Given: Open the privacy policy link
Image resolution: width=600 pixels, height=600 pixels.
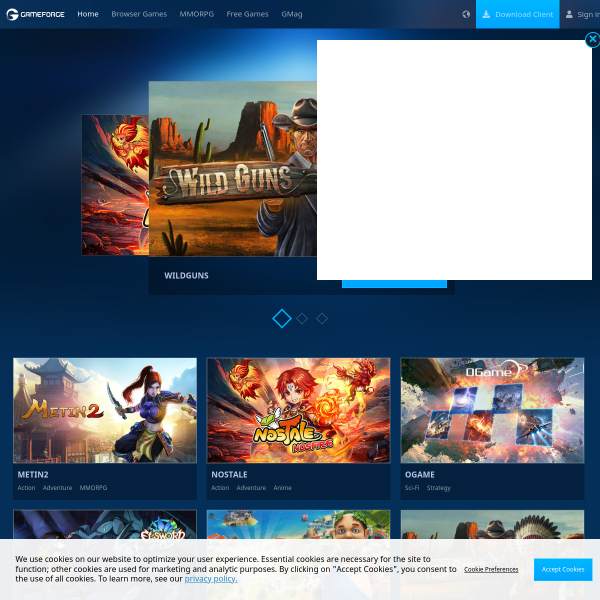Looking at the screenshot, I should (211, 579).
